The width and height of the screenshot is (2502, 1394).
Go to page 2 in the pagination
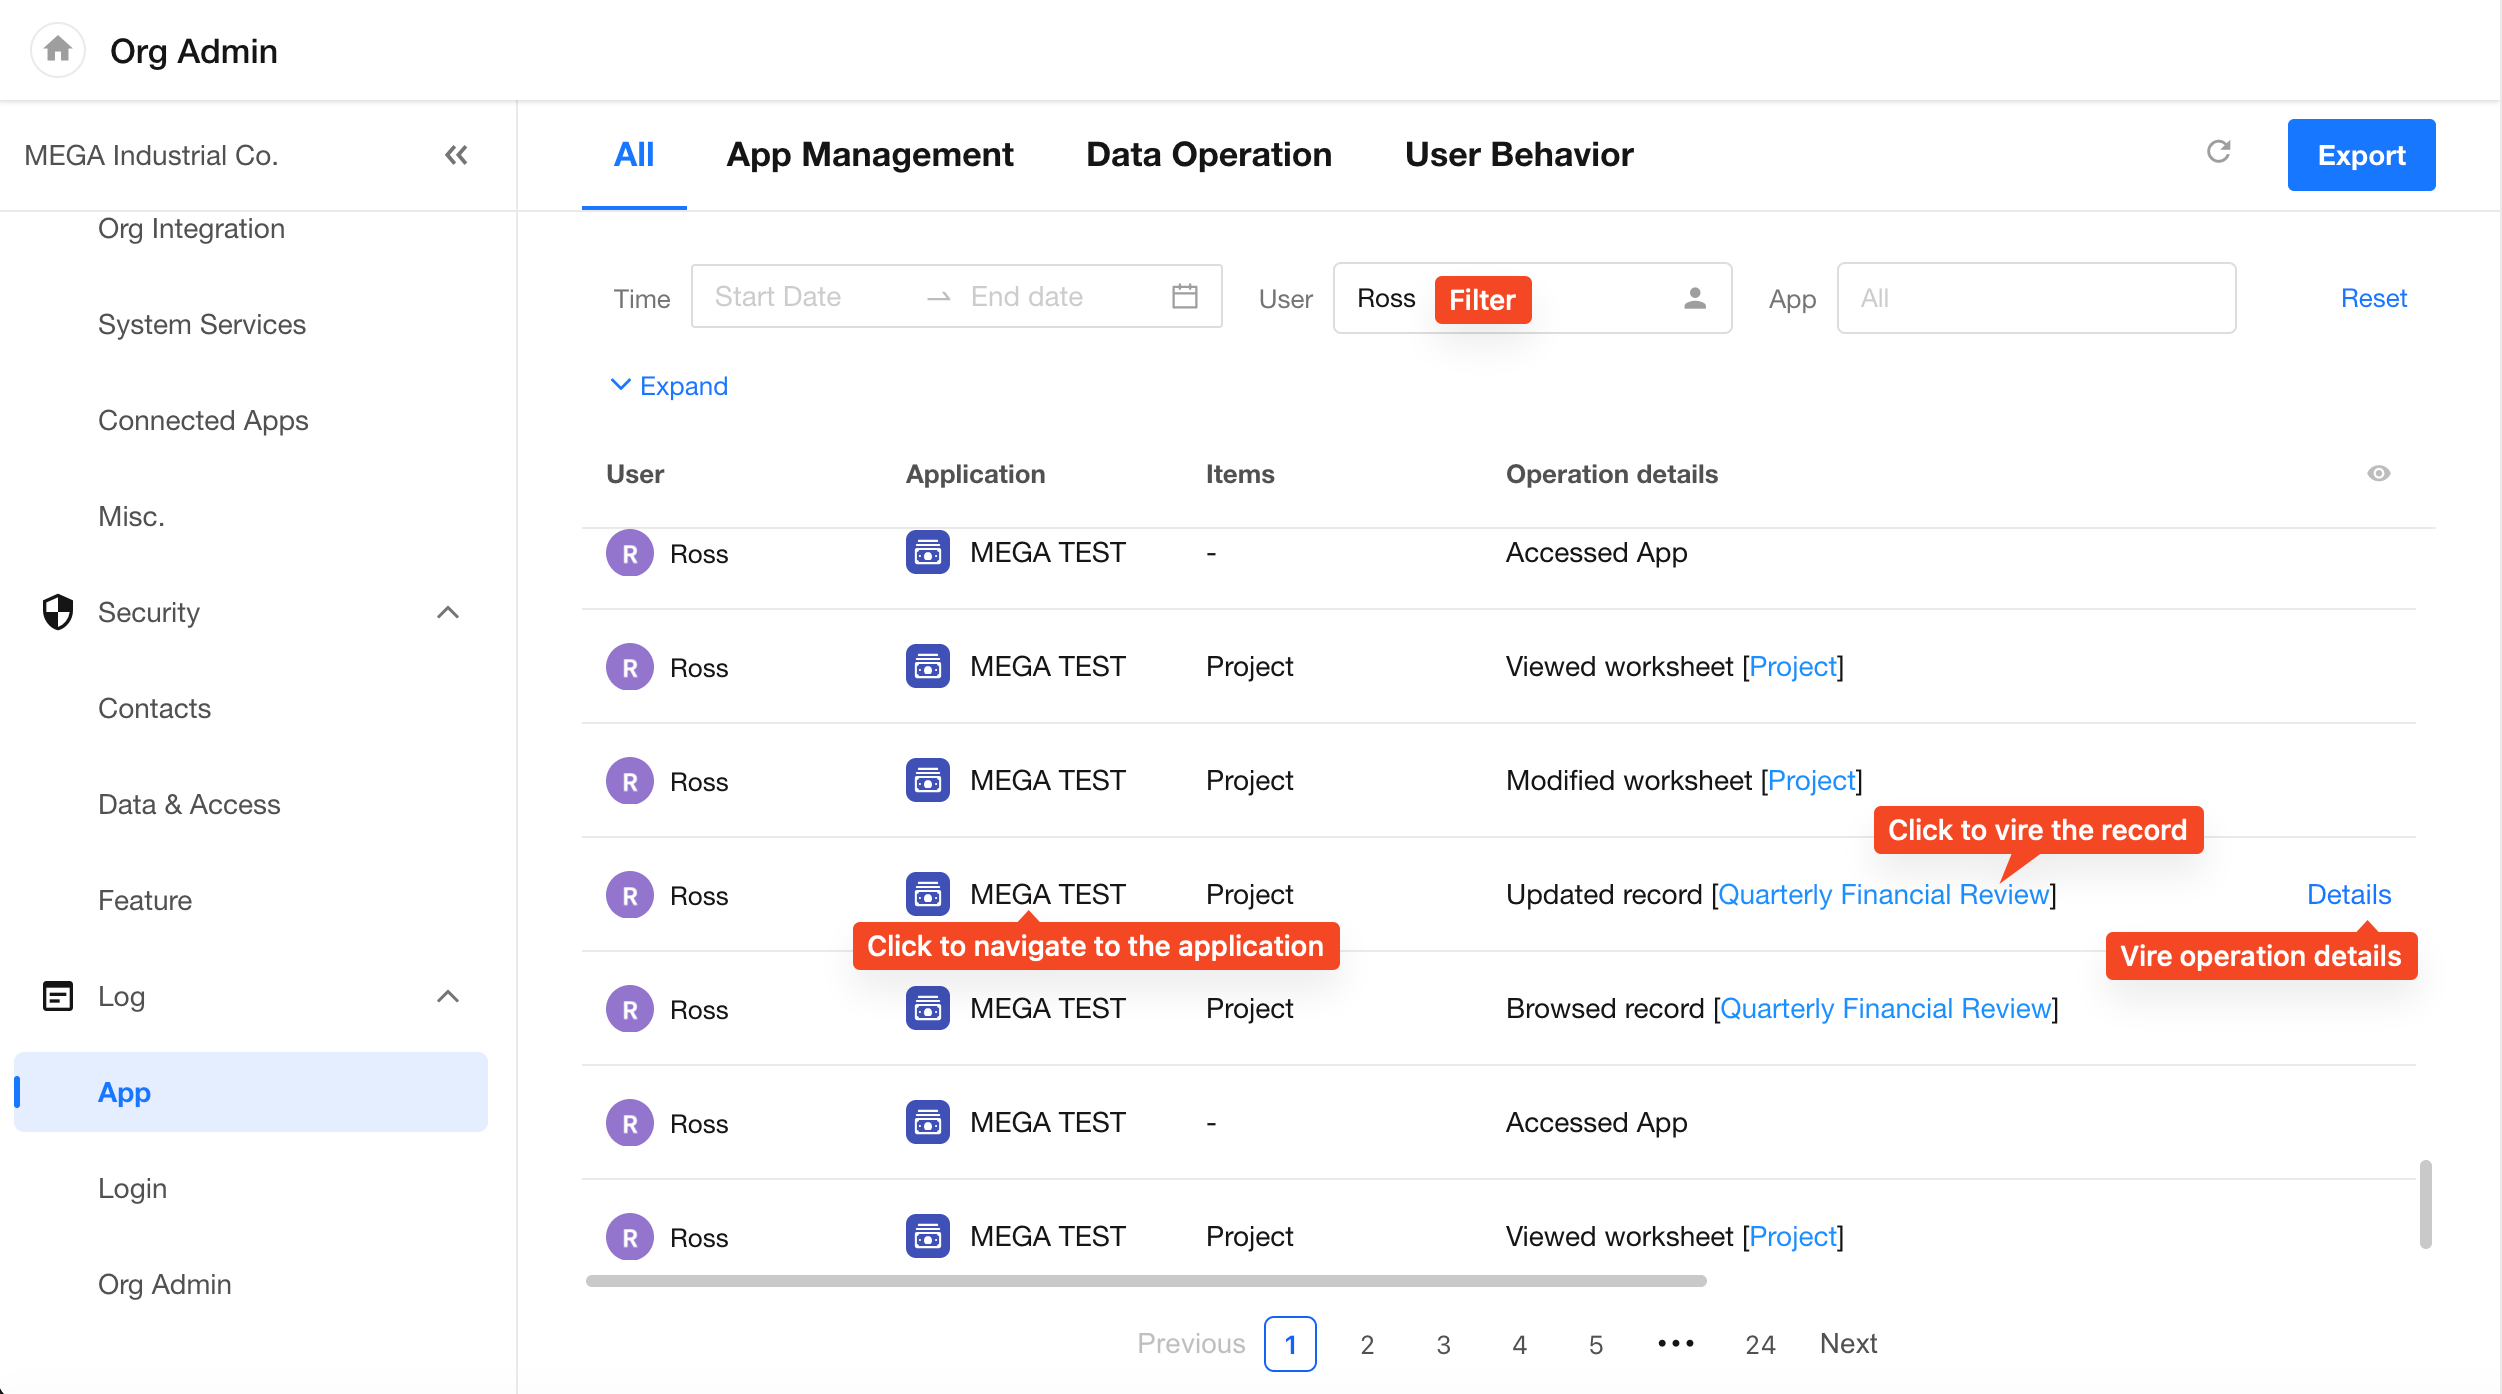click(1366, 1344)
